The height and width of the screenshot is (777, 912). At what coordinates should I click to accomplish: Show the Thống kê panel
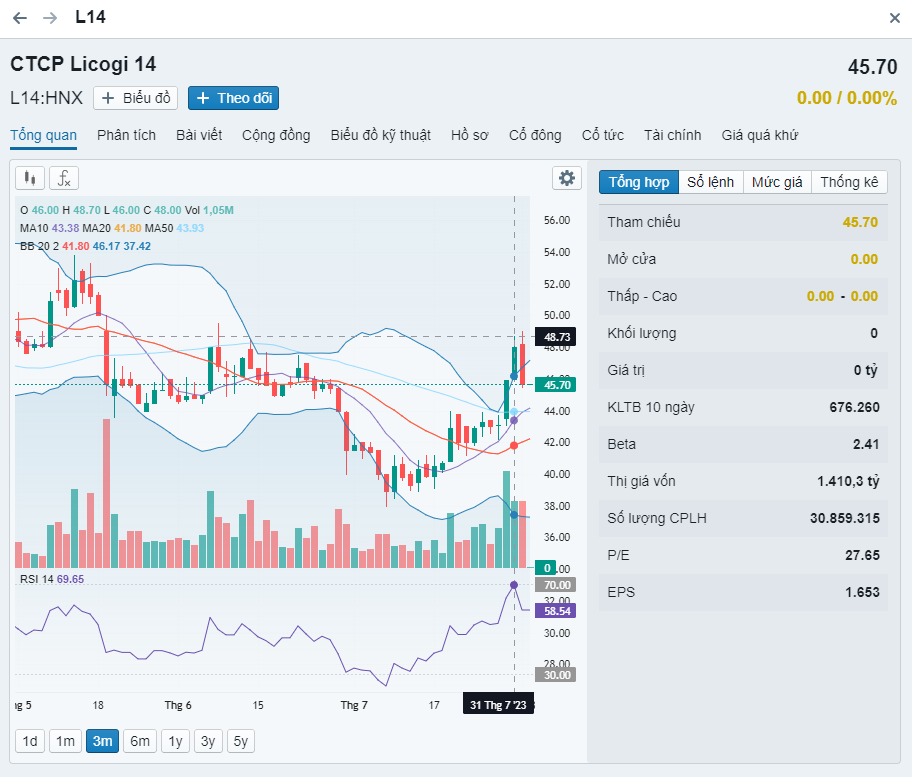click(x=849, y=182)
